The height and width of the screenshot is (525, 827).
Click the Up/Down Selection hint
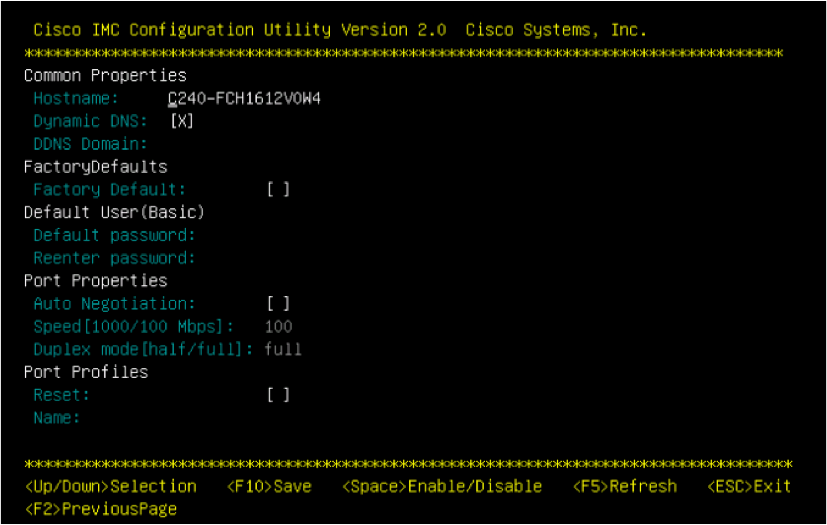pos(111,486)
